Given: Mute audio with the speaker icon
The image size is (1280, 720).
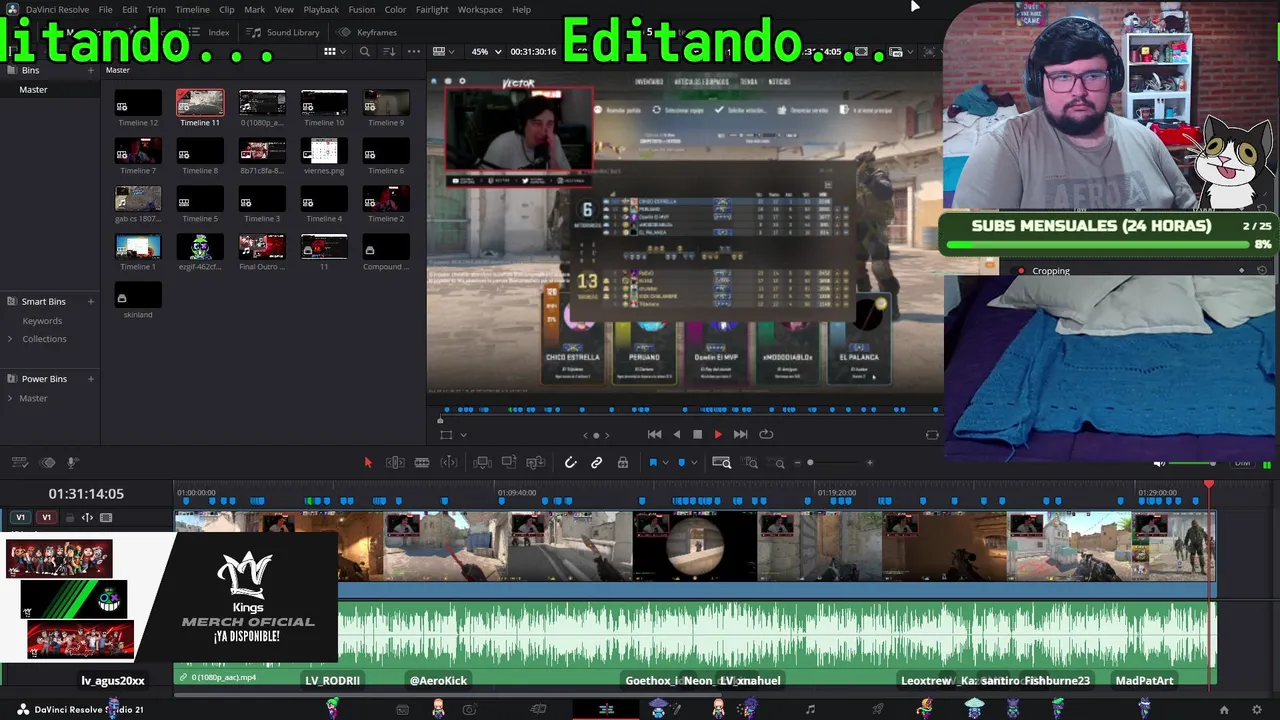Looking at the screenshot, I should point(1159,463).
